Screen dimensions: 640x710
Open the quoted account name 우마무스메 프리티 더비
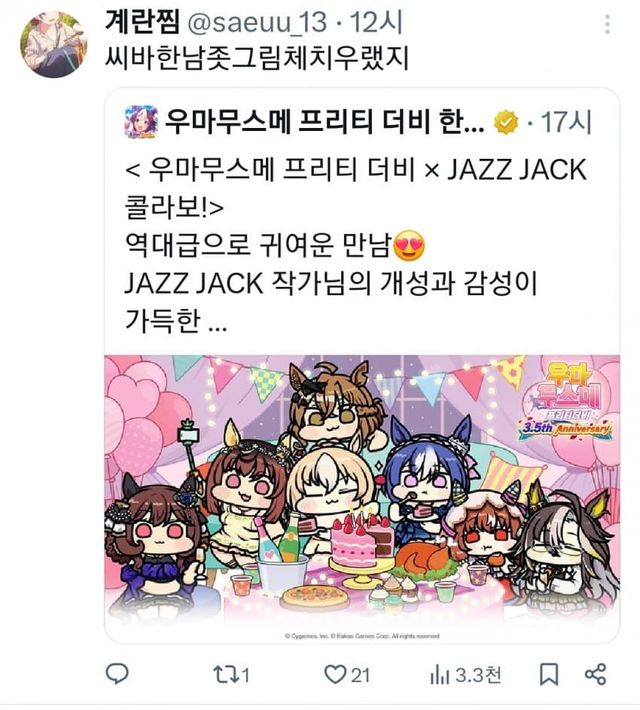click(x=324, y=122)
